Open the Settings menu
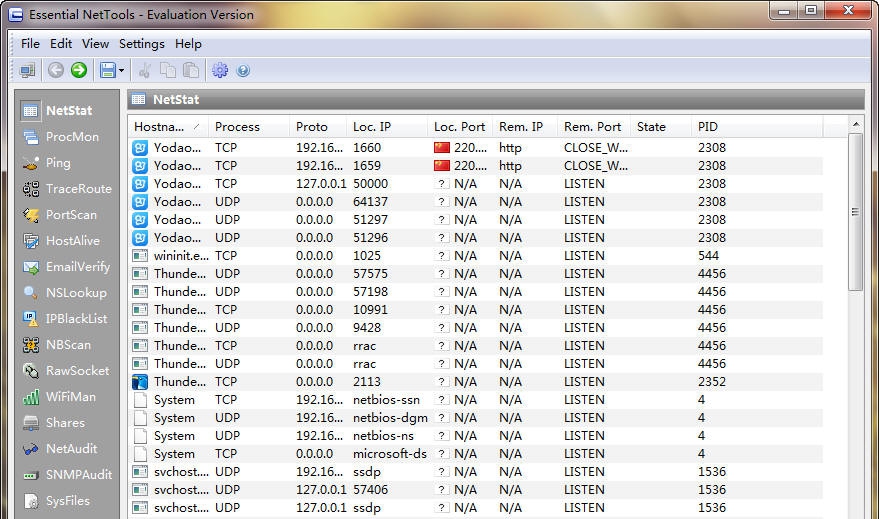Screen dimensions: 879x519 141,44
